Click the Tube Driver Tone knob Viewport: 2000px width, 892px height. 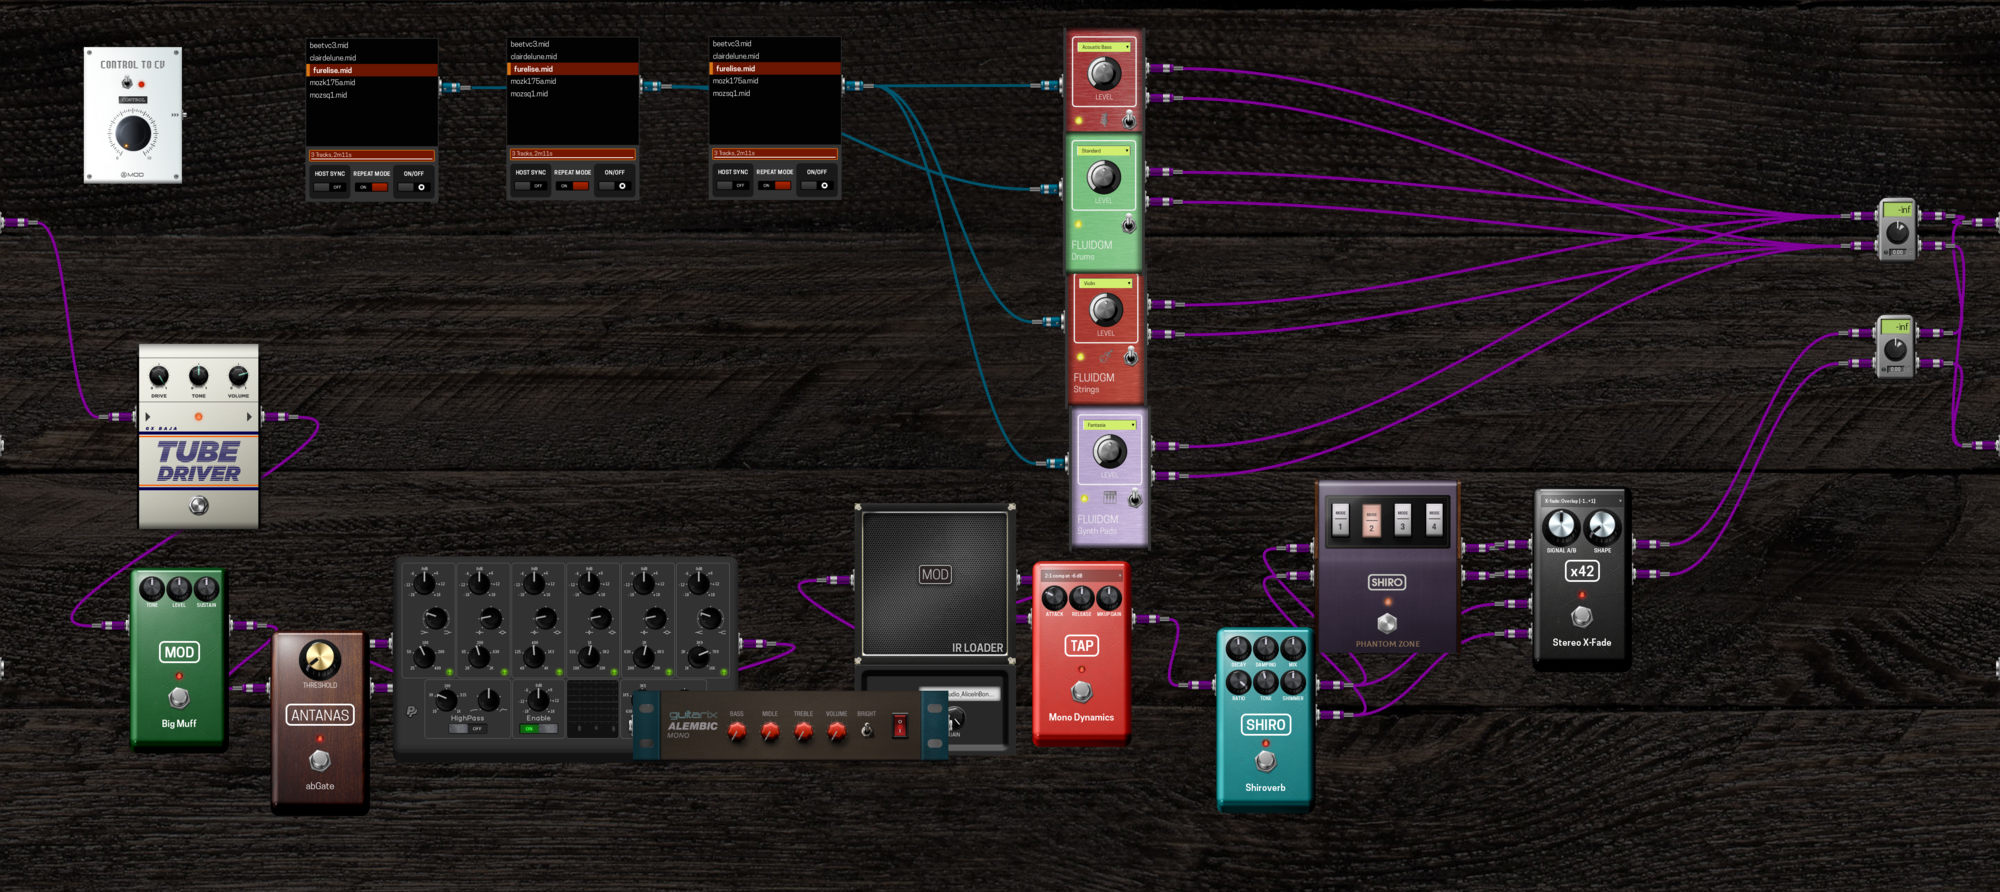199,376
